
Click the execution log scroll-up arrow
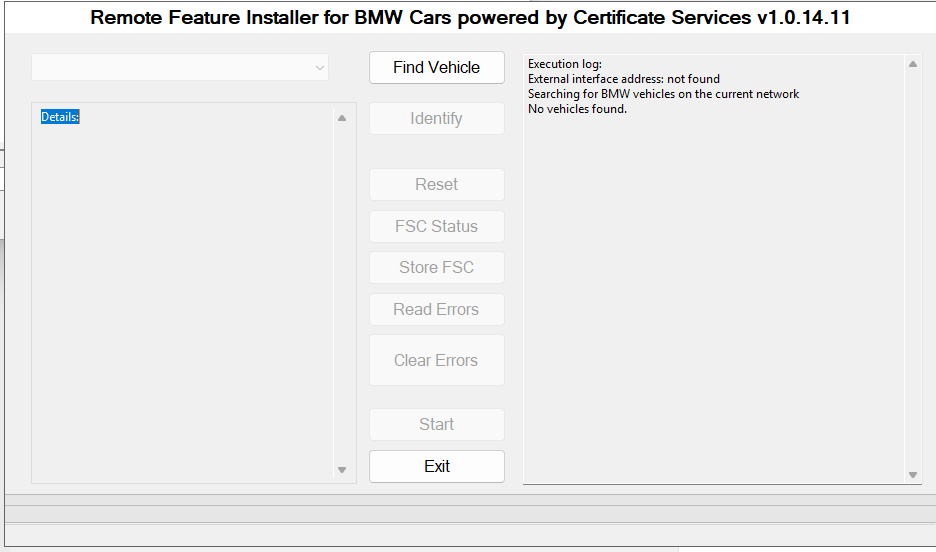tap(913, 64)
